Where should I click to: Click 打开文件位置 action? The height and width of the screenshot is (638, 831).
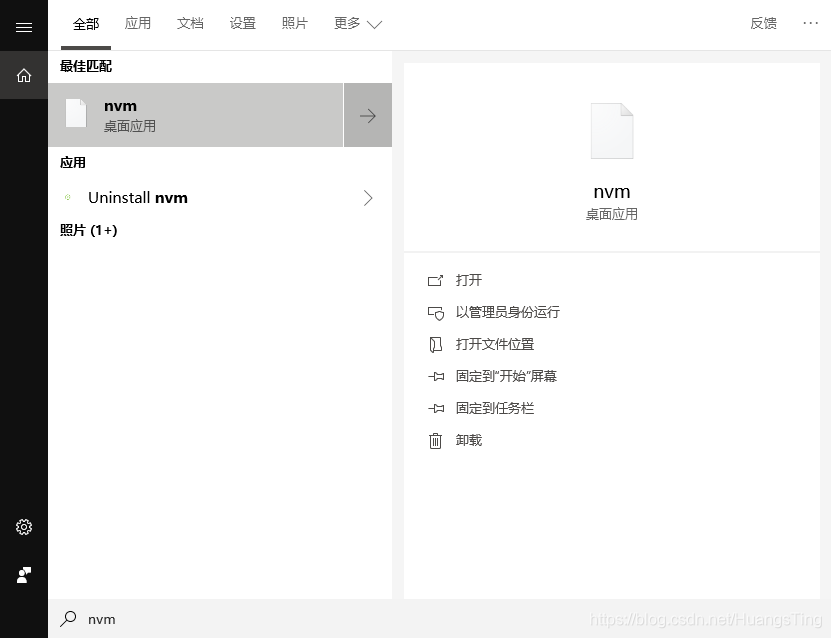point(494,344)
